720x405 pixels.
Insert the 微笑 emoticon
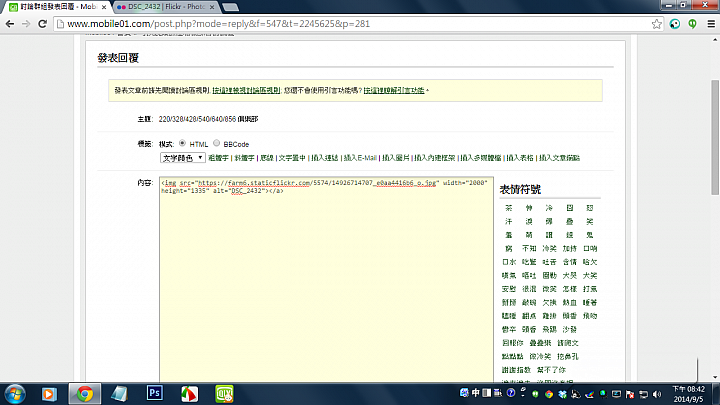tap(549, 289)
